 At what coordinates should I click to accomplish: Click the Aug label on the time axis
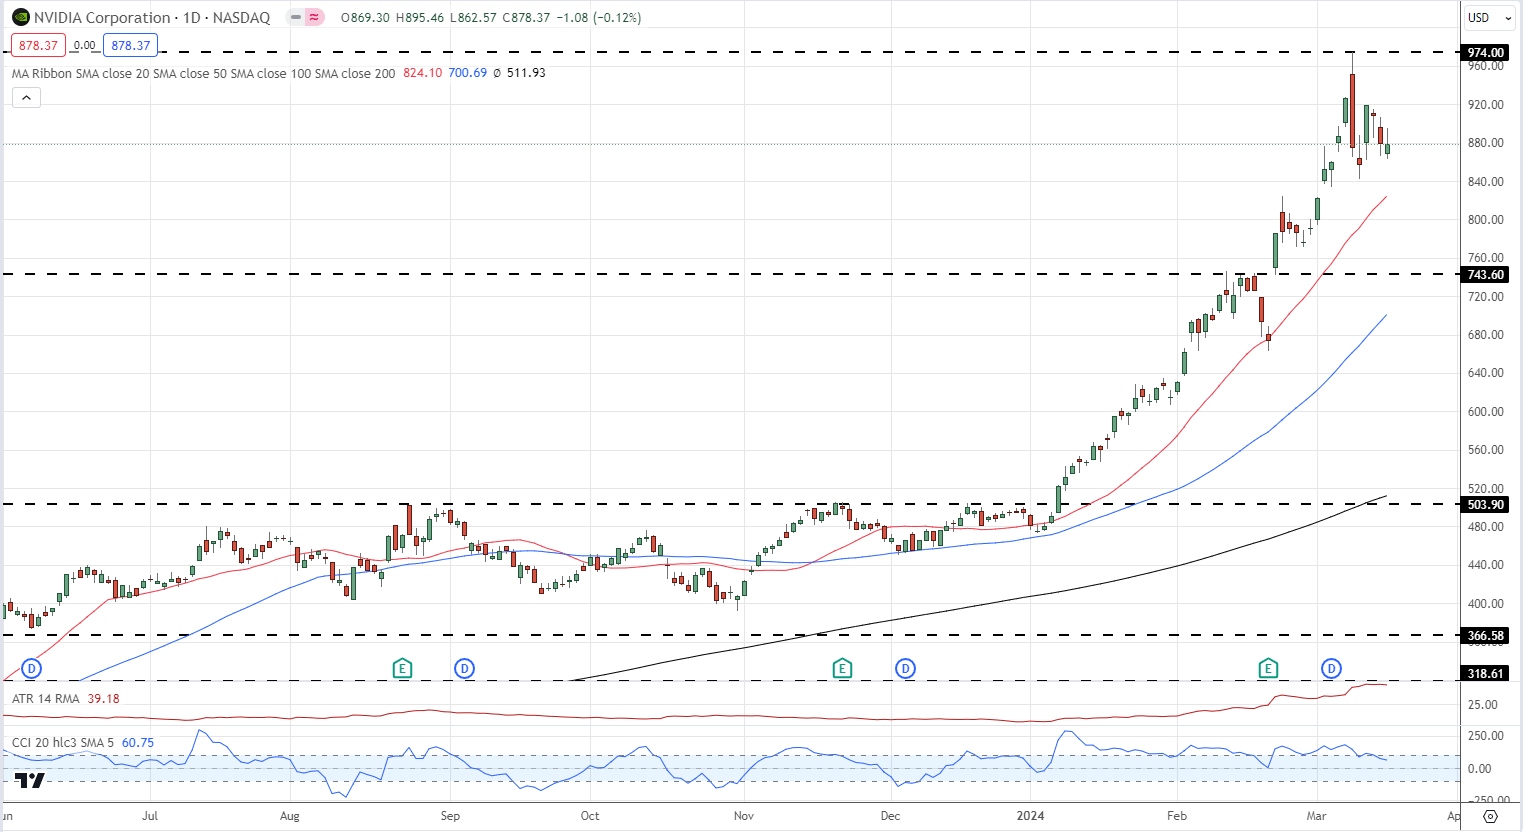[290, 816]
